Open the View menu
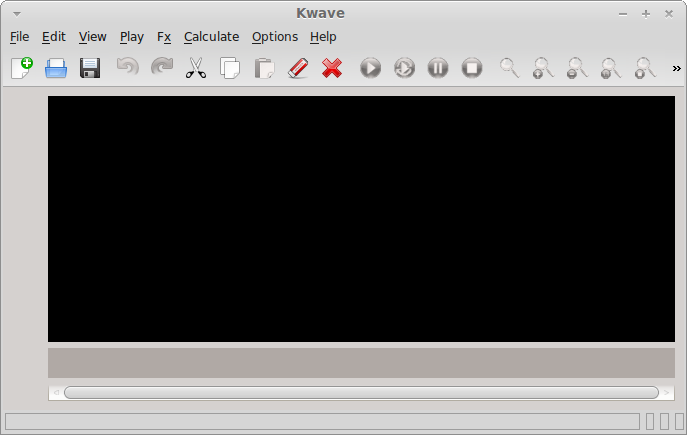 92,37
